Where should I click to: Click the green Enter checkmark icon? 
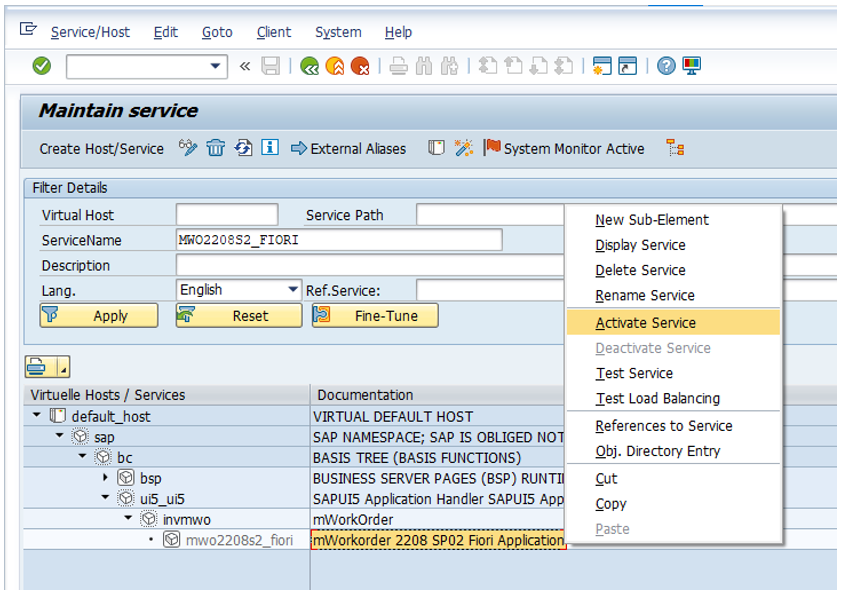click(41, 66)
